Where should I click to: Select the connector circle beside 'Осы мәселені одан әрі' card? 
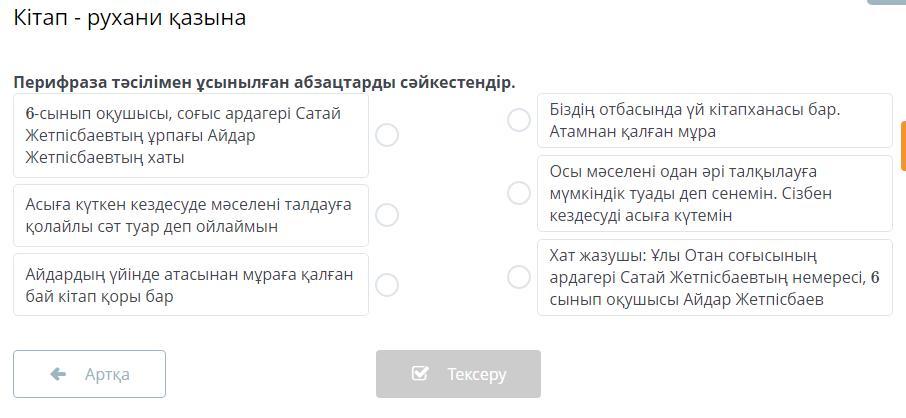tap(518, 193)
